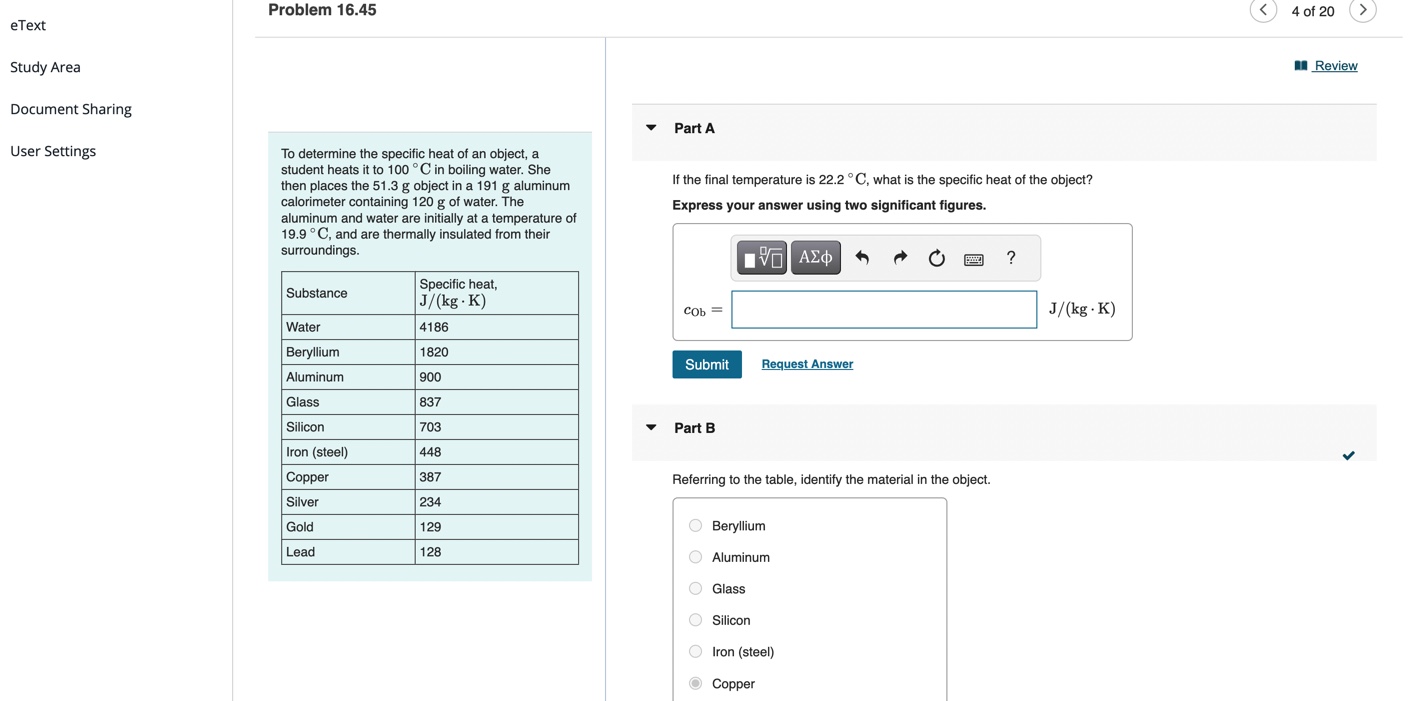The width and height of the screenshot is (1416, 701).
Task: Collapse the Part A section
Action: pyautogui.click(x=651, y=127)
